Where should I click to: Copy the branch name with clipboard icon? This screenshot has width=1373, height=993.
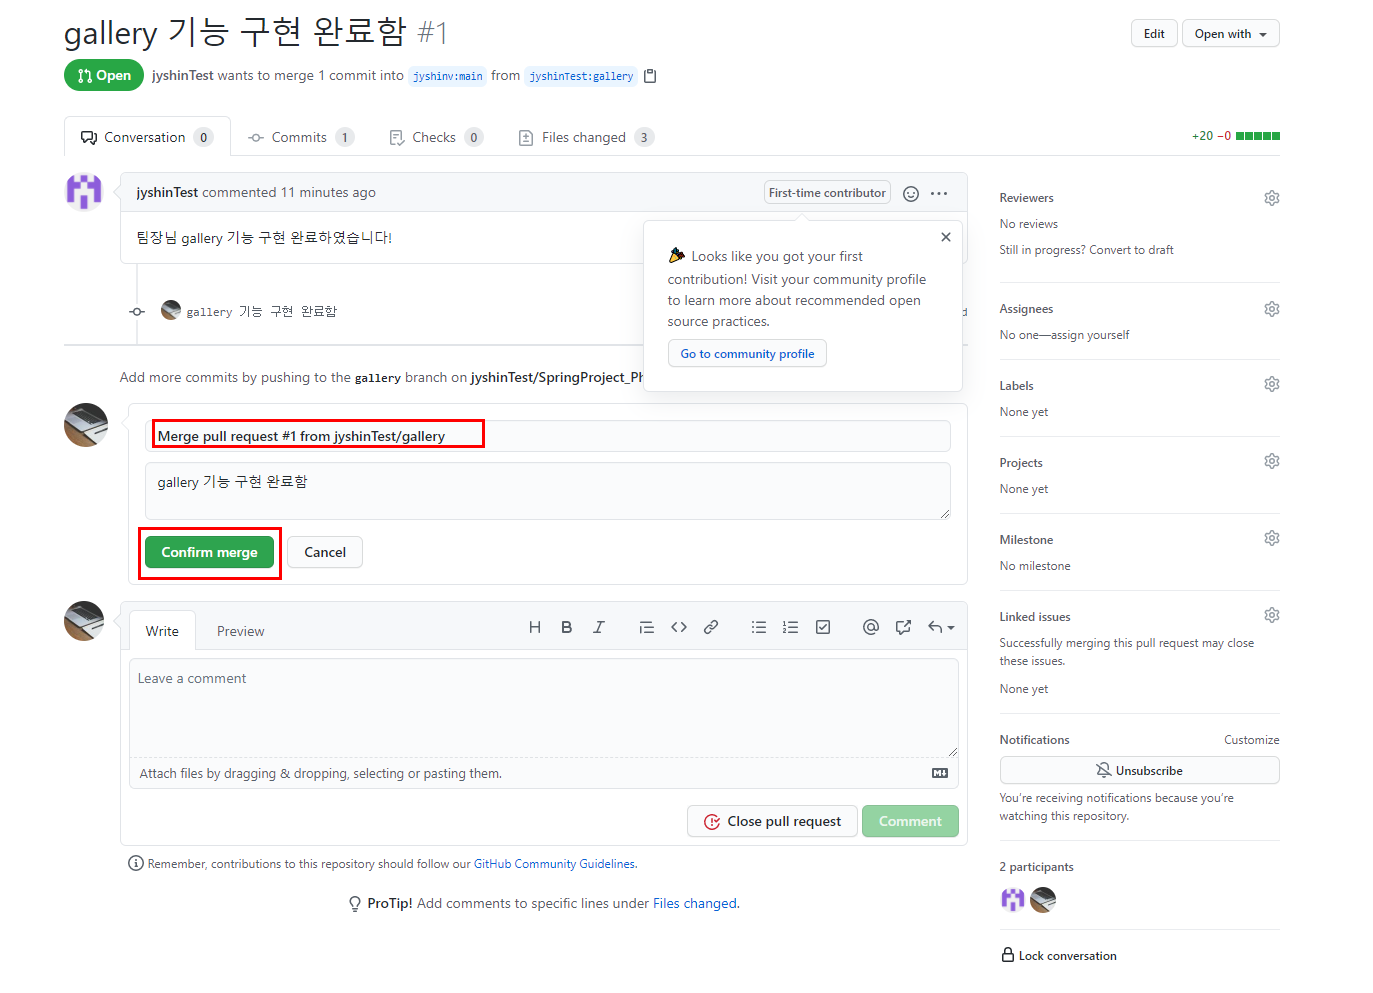650,76
